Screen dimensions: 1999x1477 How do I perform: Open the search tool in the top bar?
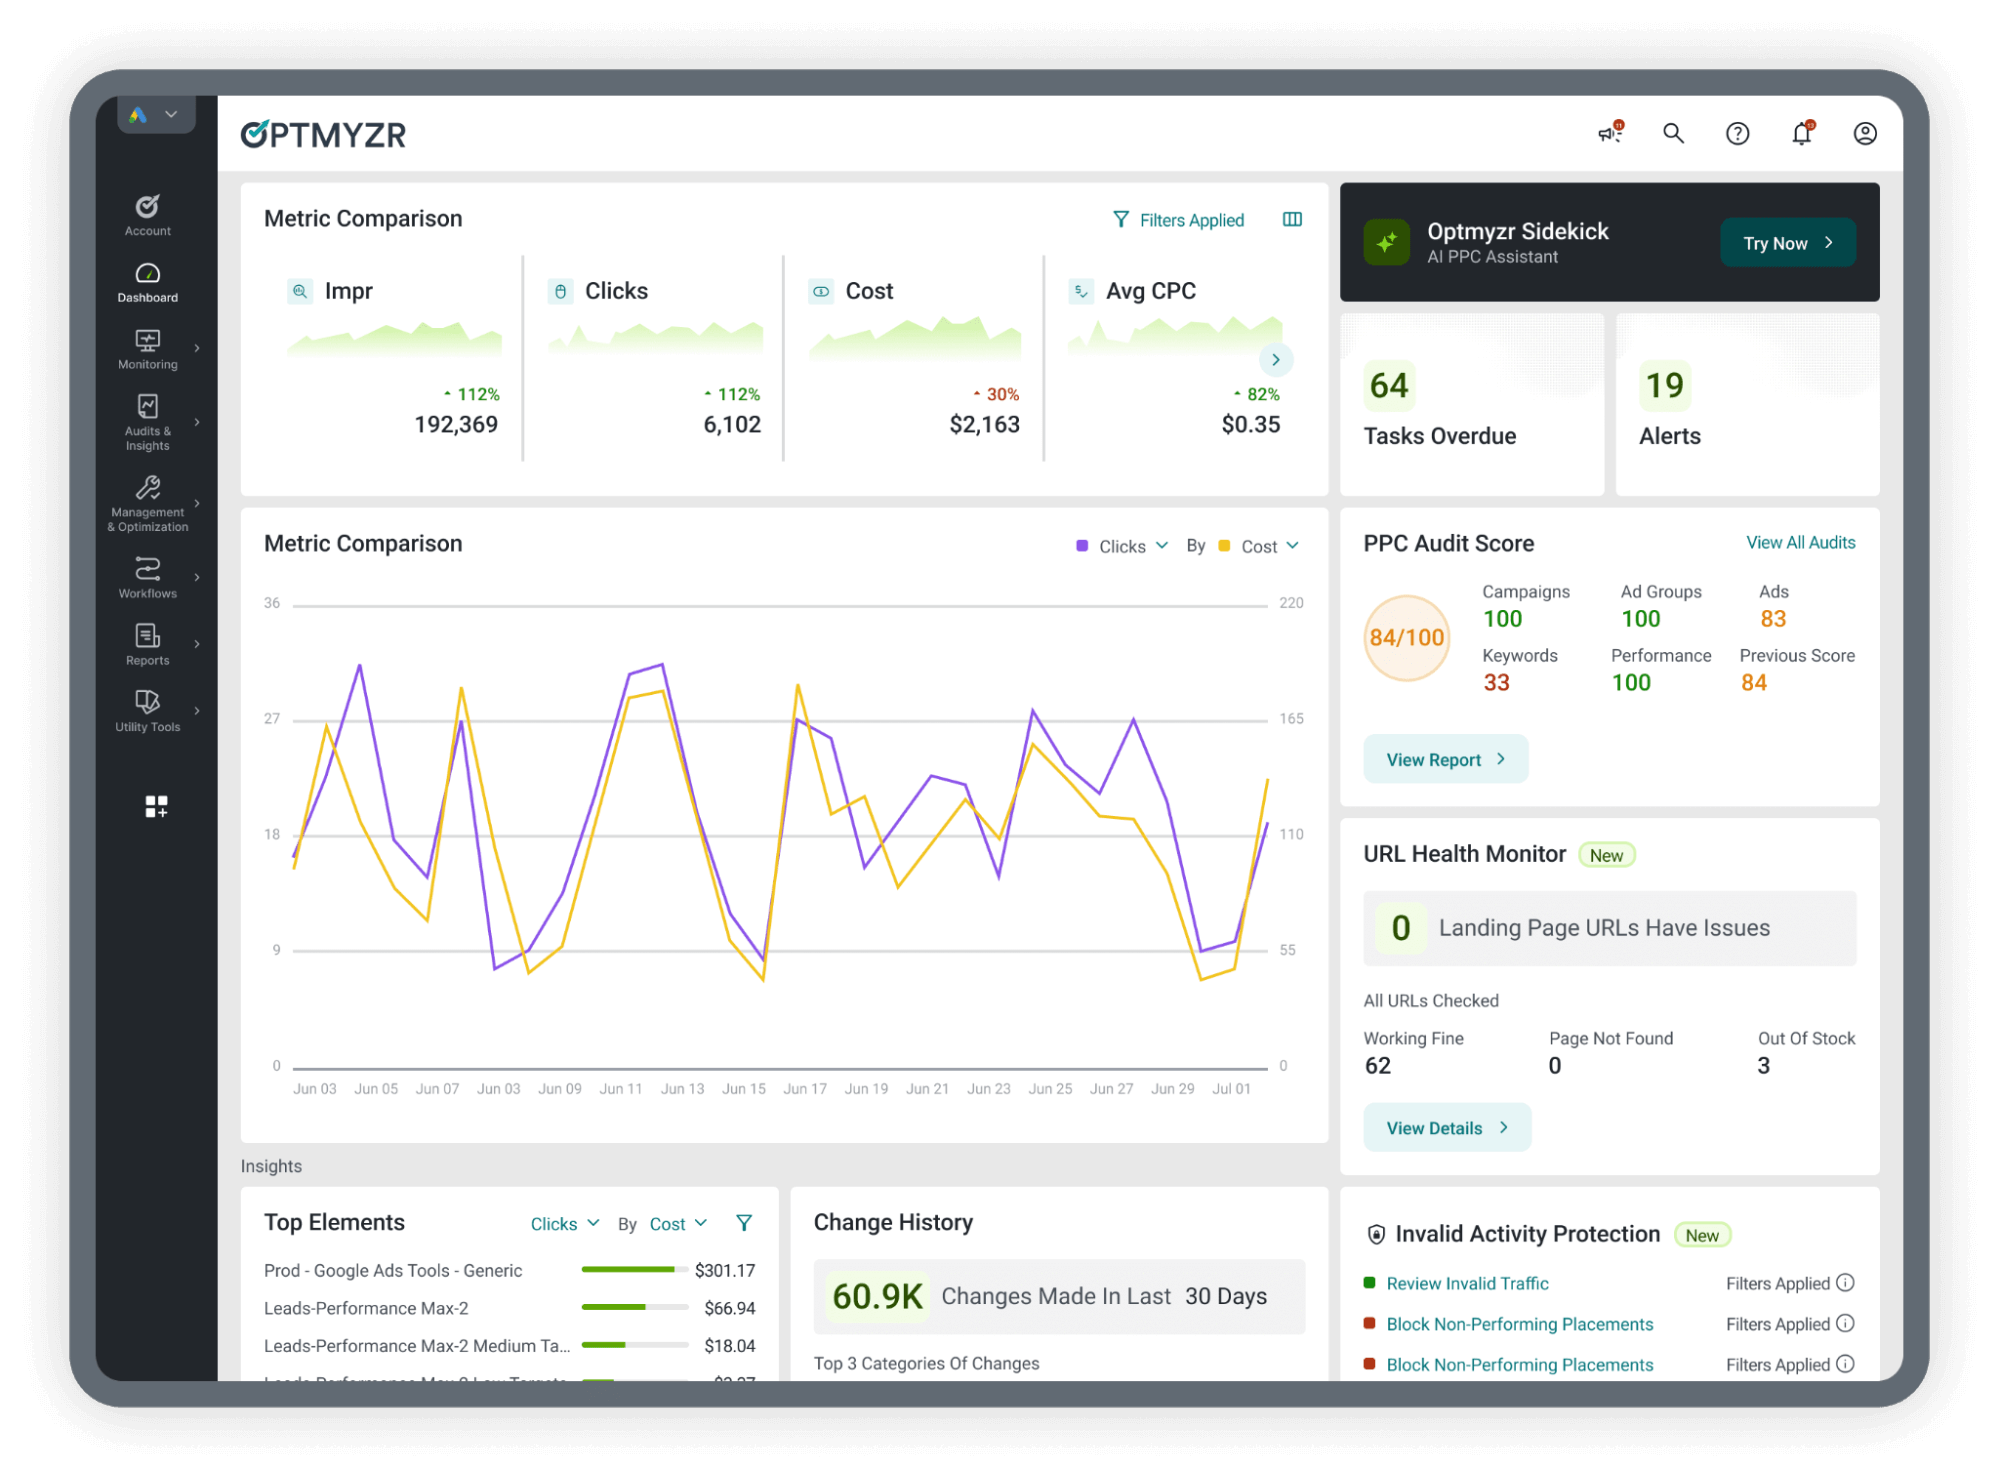(1674, 134)
